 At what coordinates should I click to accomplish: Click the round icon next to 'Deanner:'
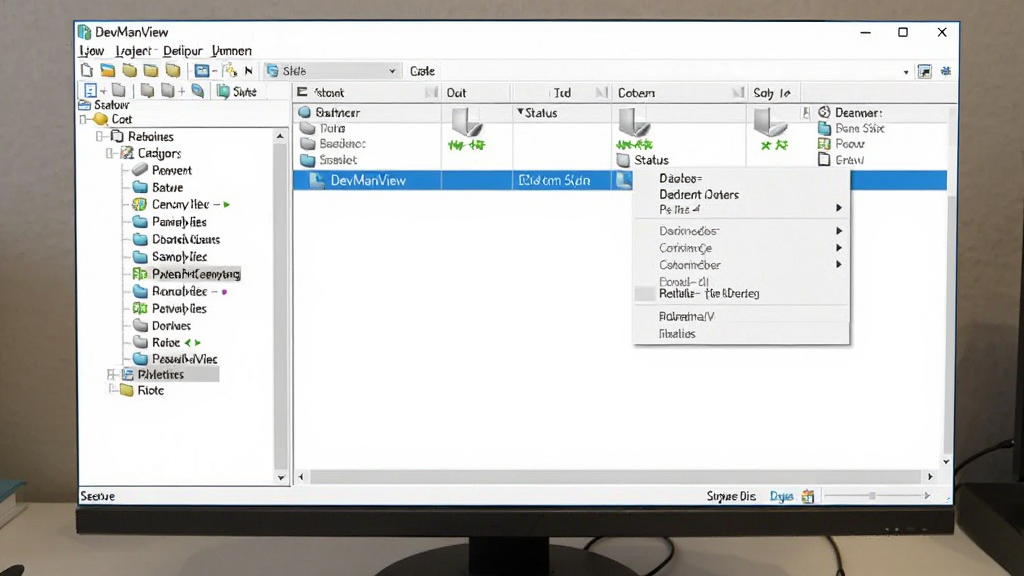[824, 112]
